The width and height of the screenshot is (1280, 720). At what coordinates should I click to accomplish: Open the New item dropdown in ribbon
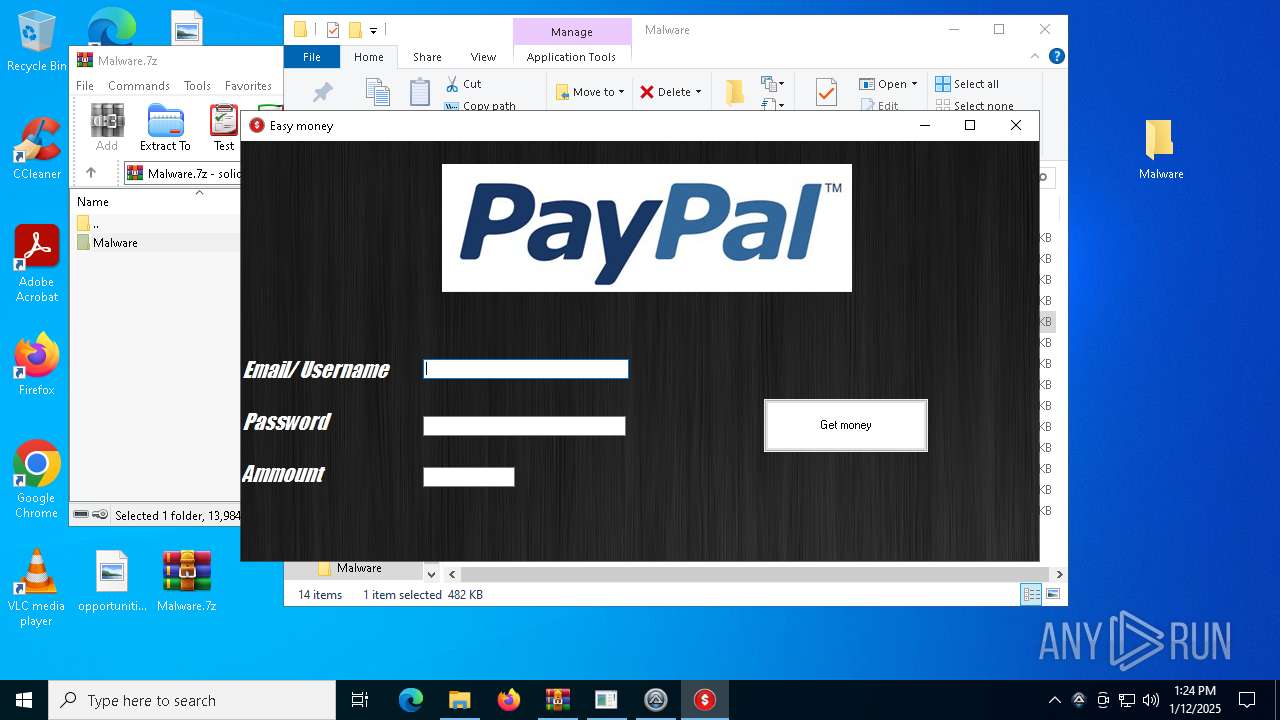(x=773, y=84)
